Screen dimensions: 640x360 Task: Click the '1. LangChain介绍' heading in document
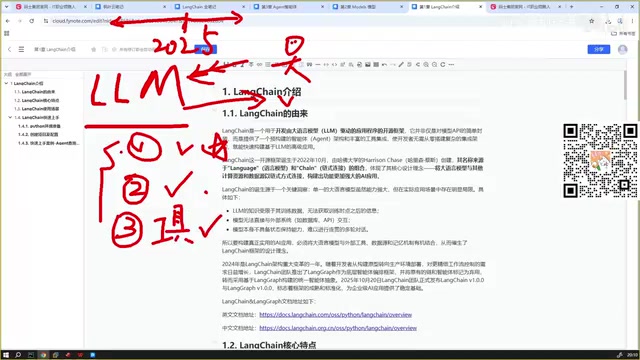[x=262, y=92]
